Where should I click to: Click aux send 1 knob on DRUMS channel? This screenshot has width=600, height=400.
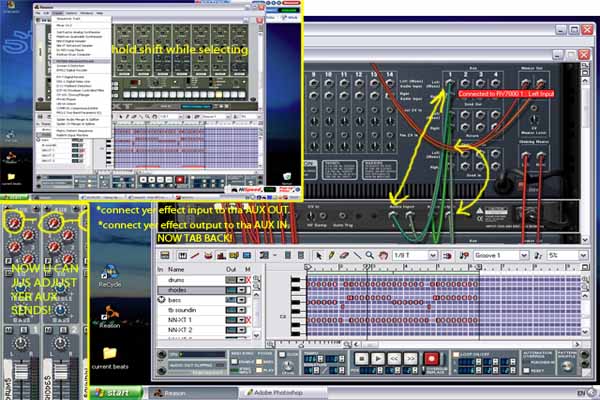click(14, 222)
